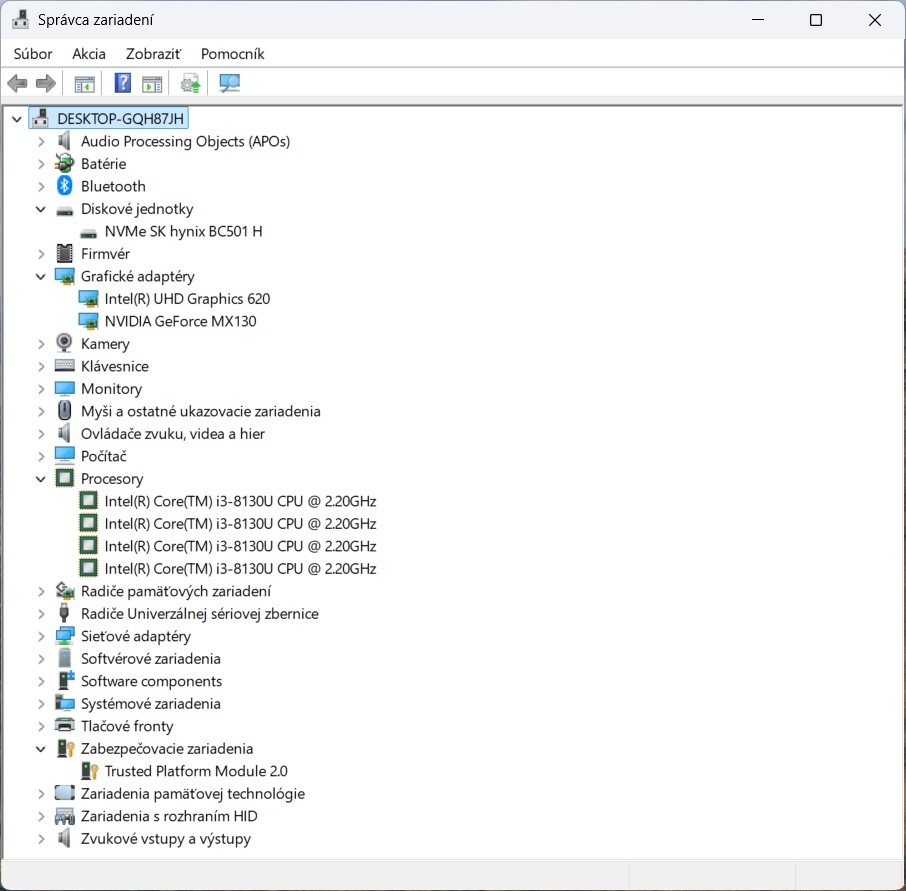Open properties using the properties toolbar icon

click(x=152, y=83)
